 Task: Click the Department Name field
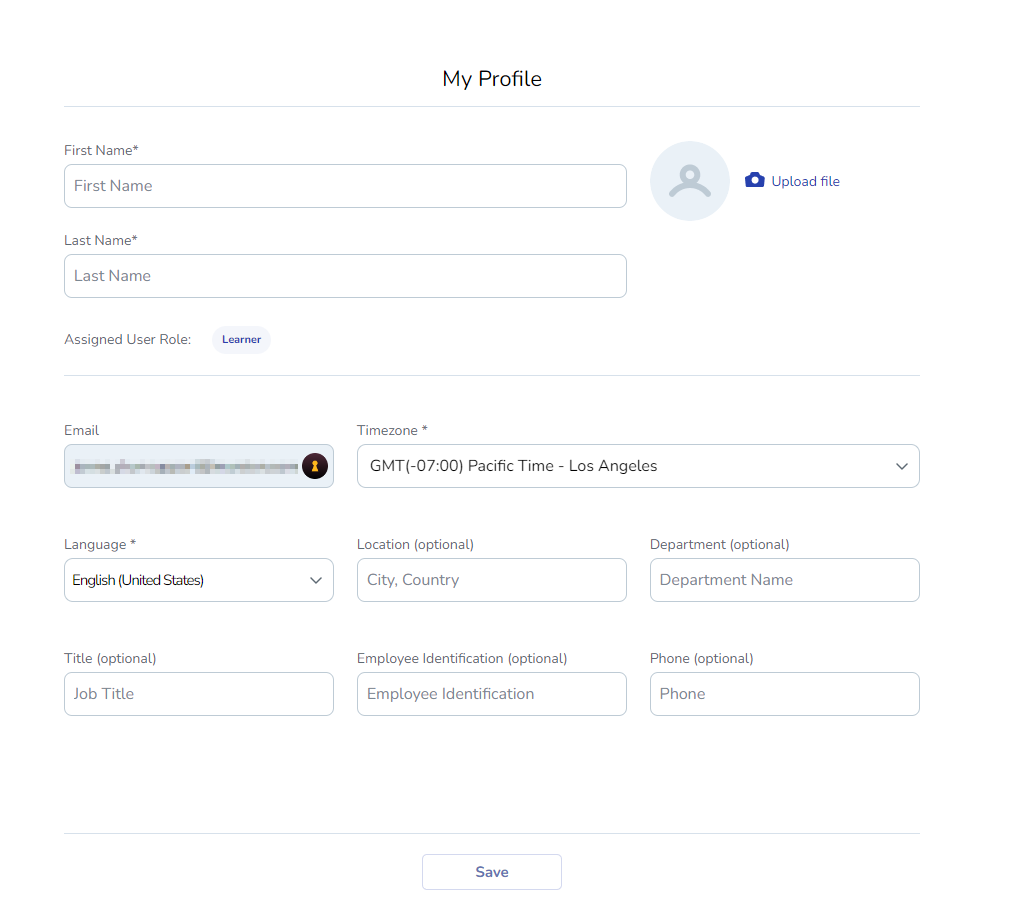[784, 580]
